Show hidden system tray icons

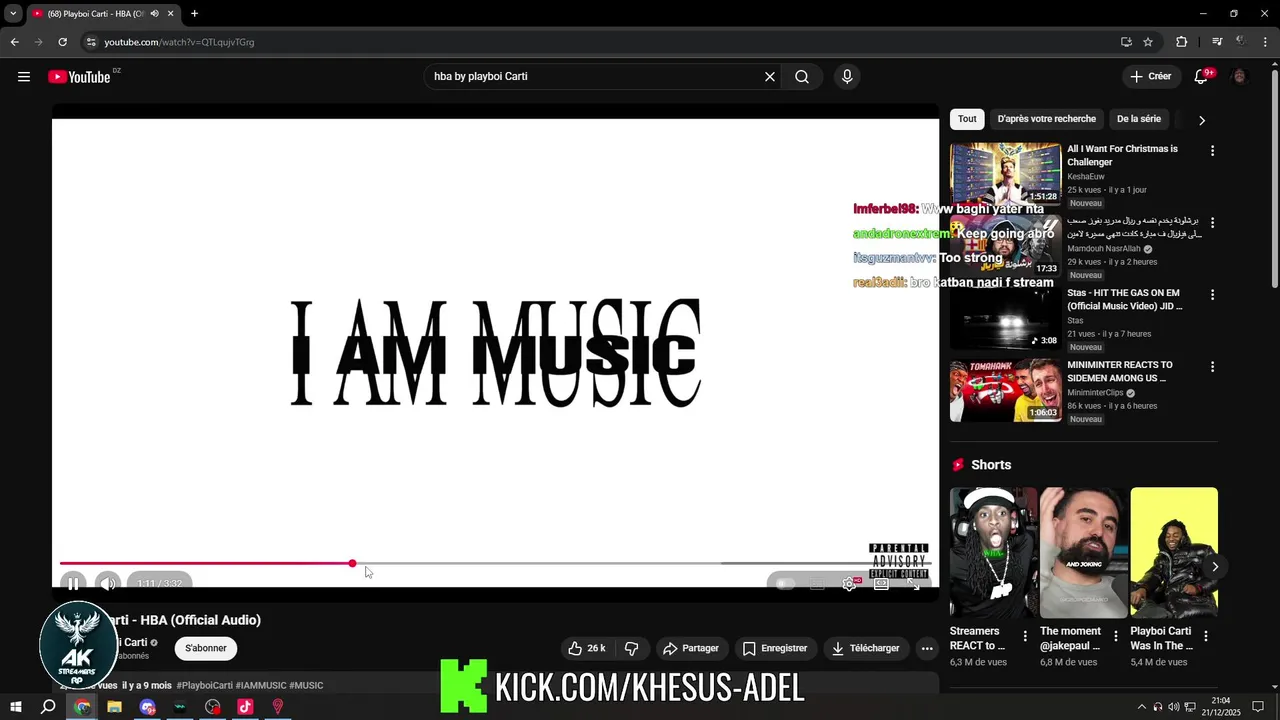pyautogui.click(x=1141, y=707)
